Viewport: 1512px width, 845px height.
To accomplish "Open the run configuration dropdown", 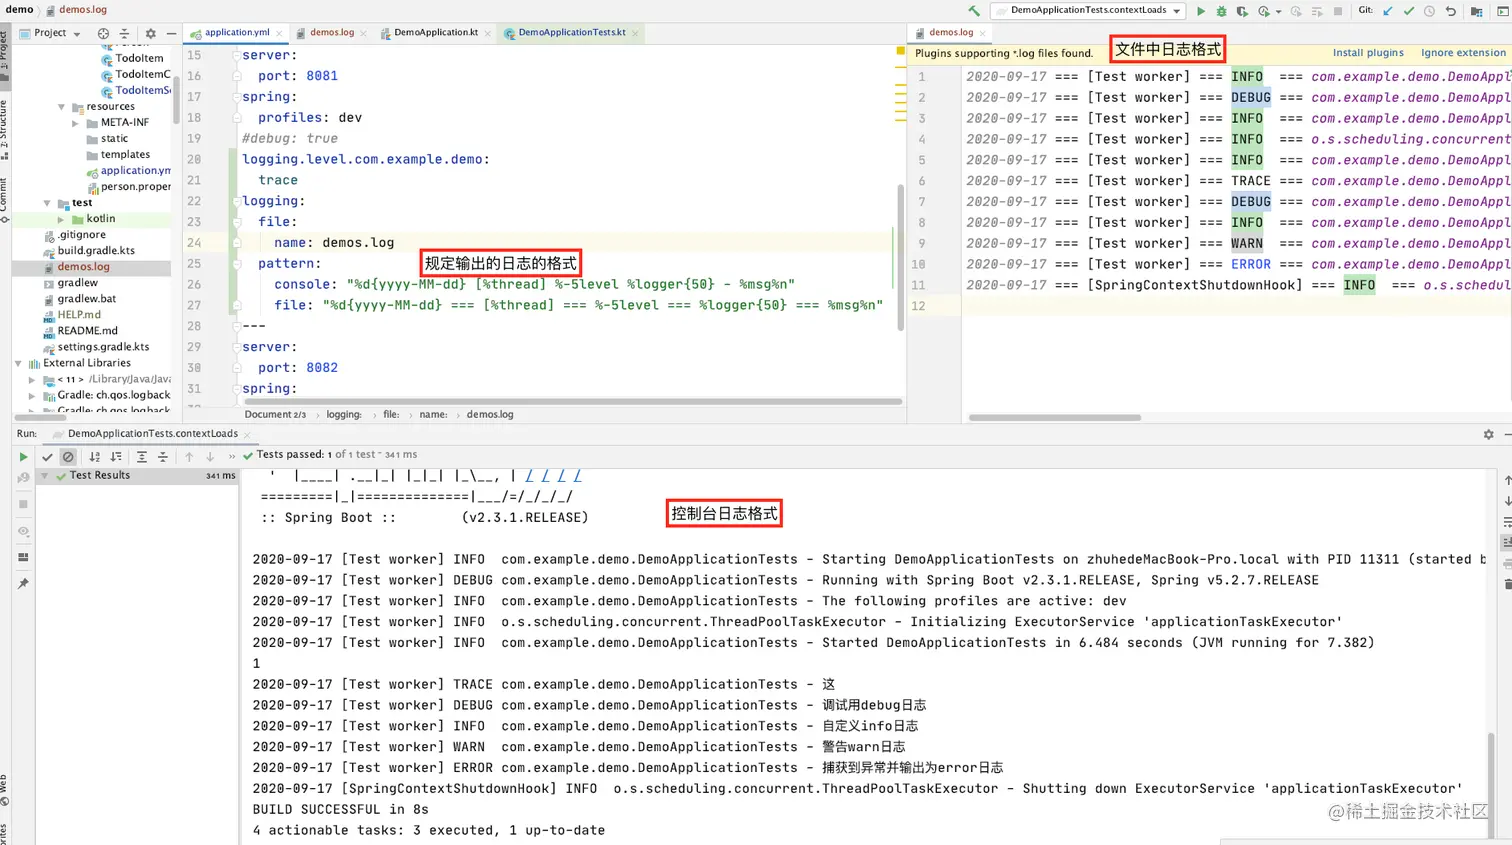I will pyautogui.click(x=1088, y=11).
